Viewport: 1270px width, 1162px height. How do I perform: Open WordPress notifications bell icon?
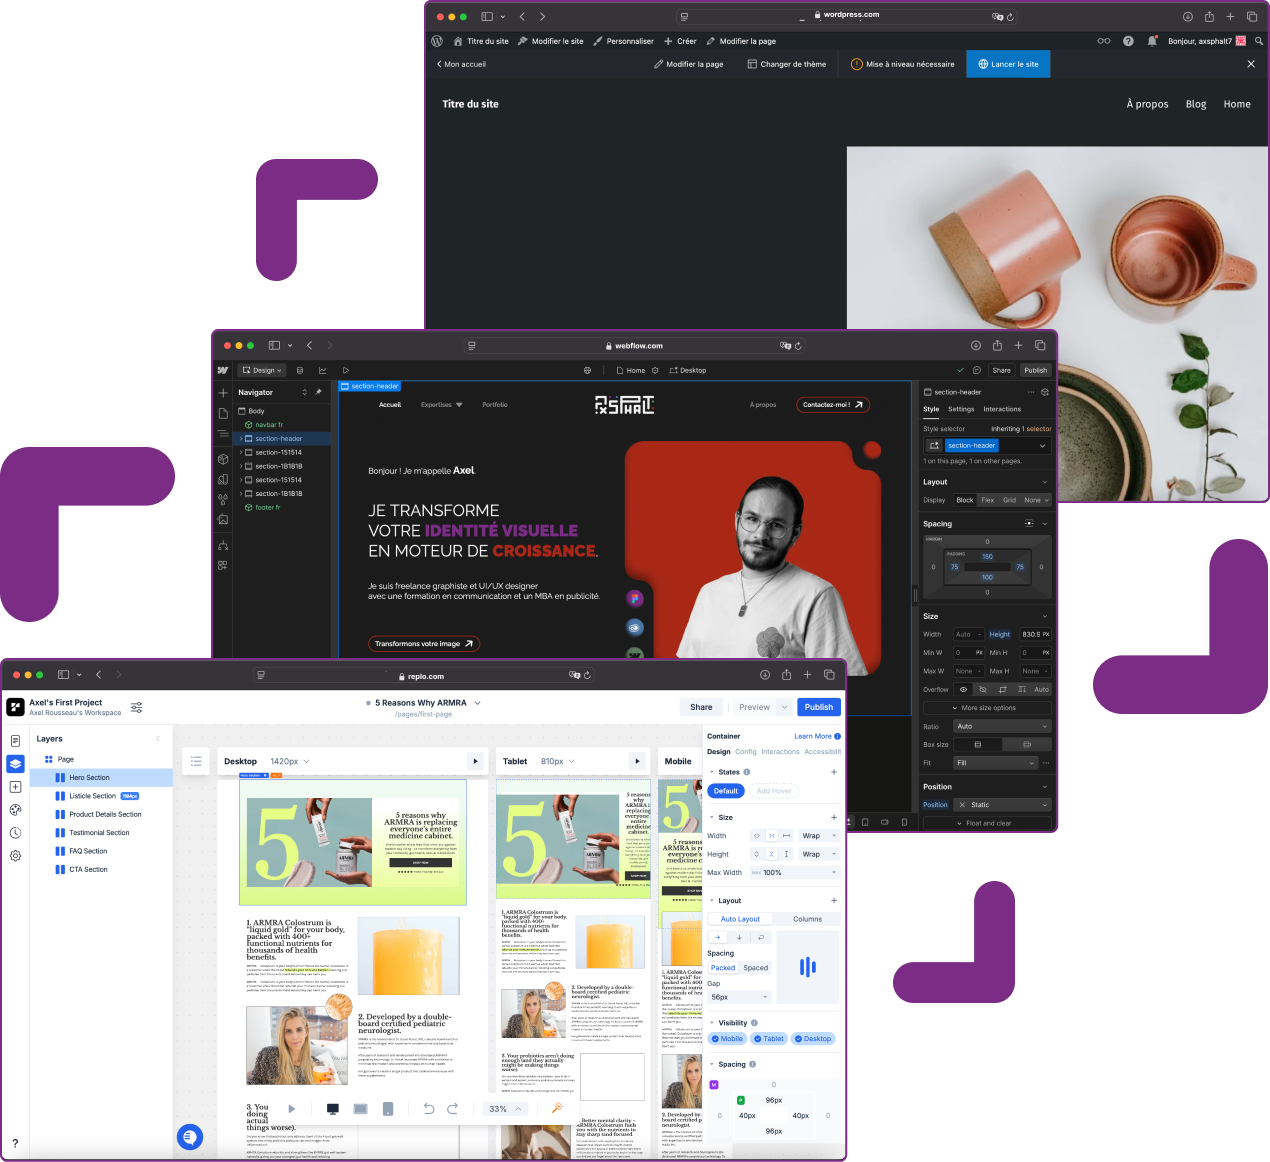pos(1152,41)
